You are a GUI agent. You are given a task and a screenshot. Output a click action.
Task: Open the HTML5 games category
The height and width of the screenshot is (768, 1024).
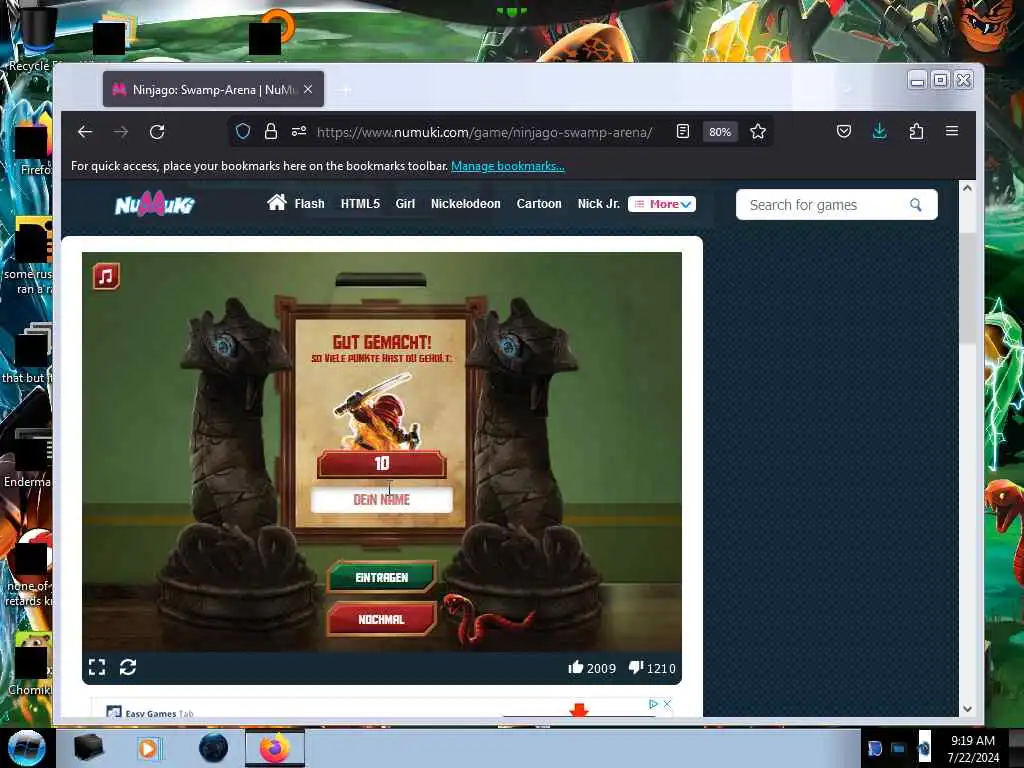[x=360, y=204]
